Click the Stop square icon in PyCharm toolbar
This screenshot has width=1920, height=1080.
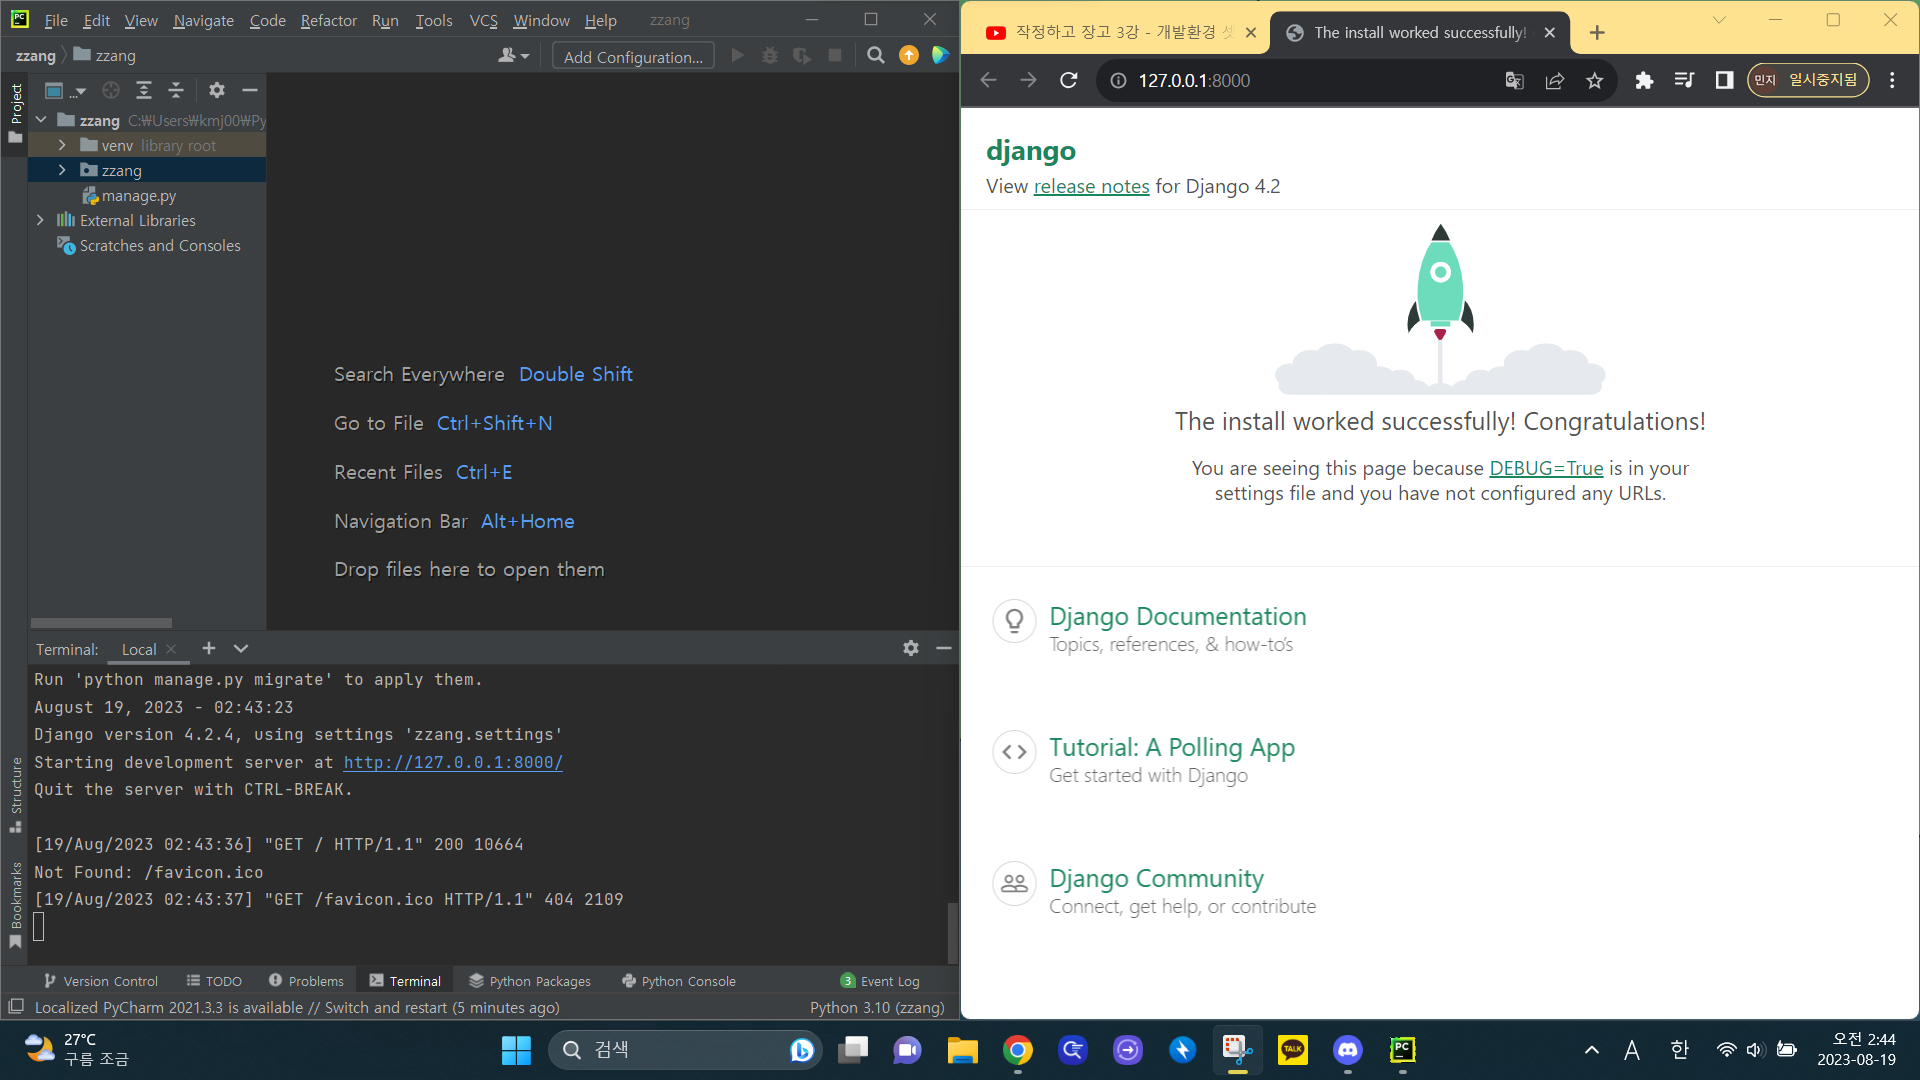835,56
